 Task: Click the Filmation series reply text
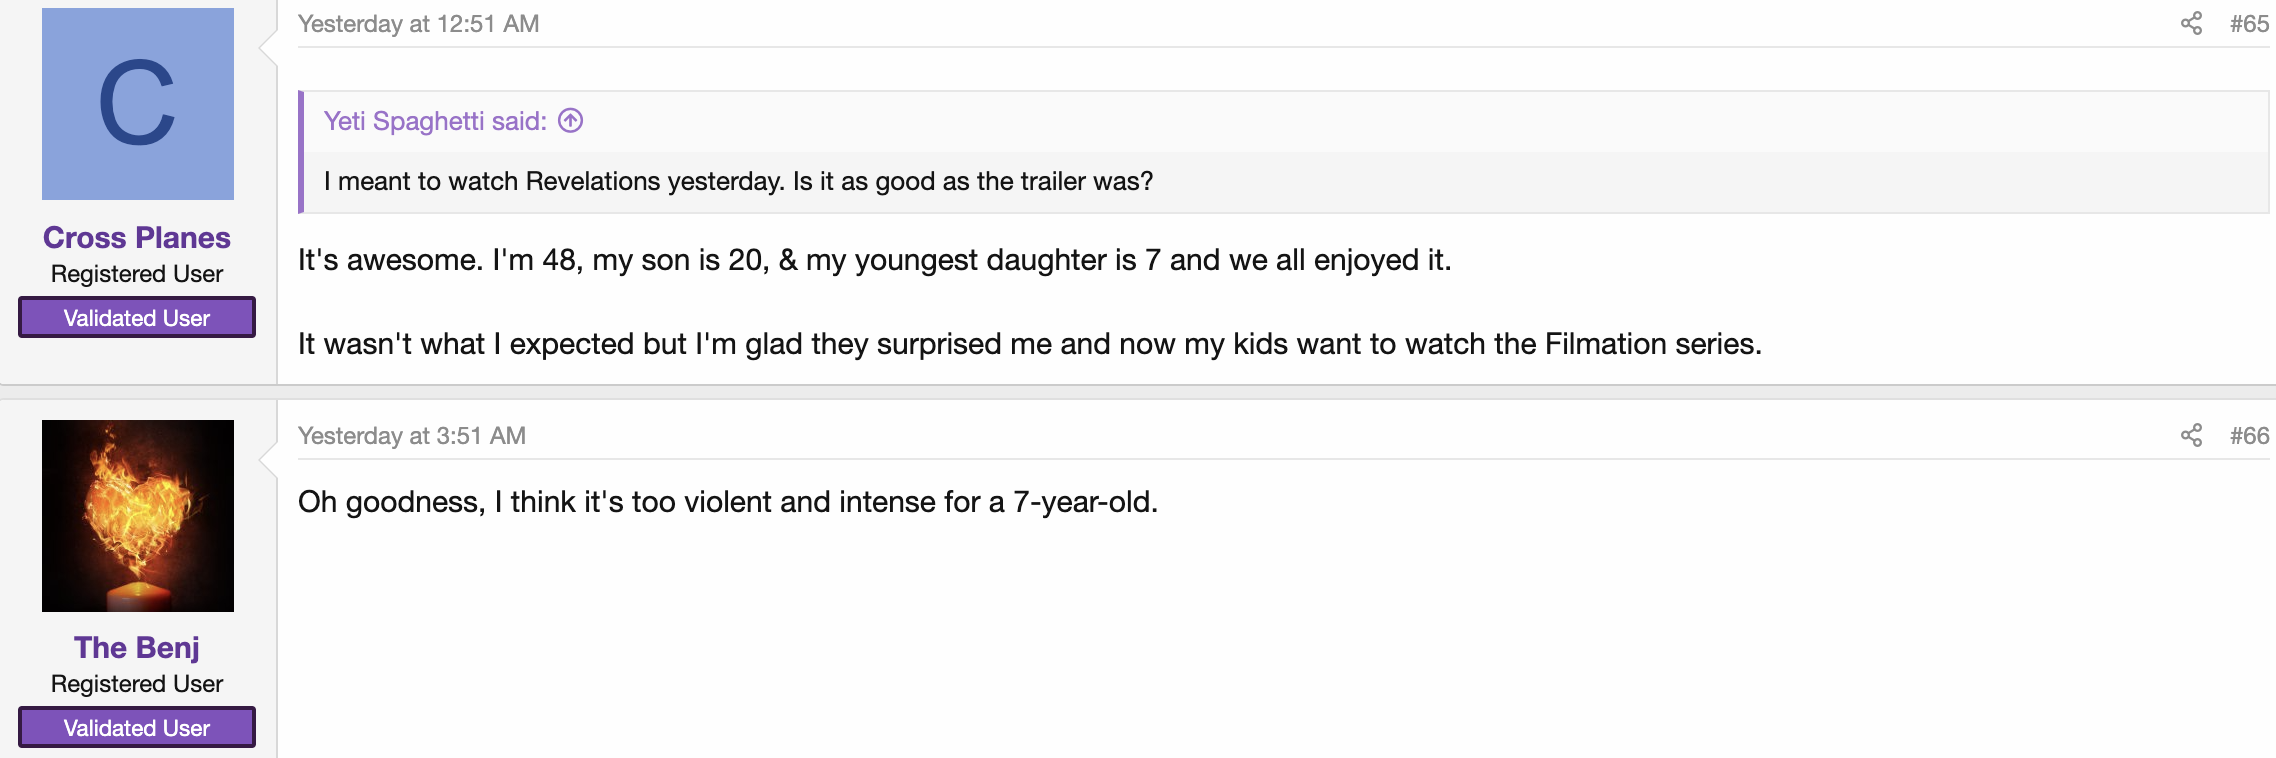pos(1030,344)
